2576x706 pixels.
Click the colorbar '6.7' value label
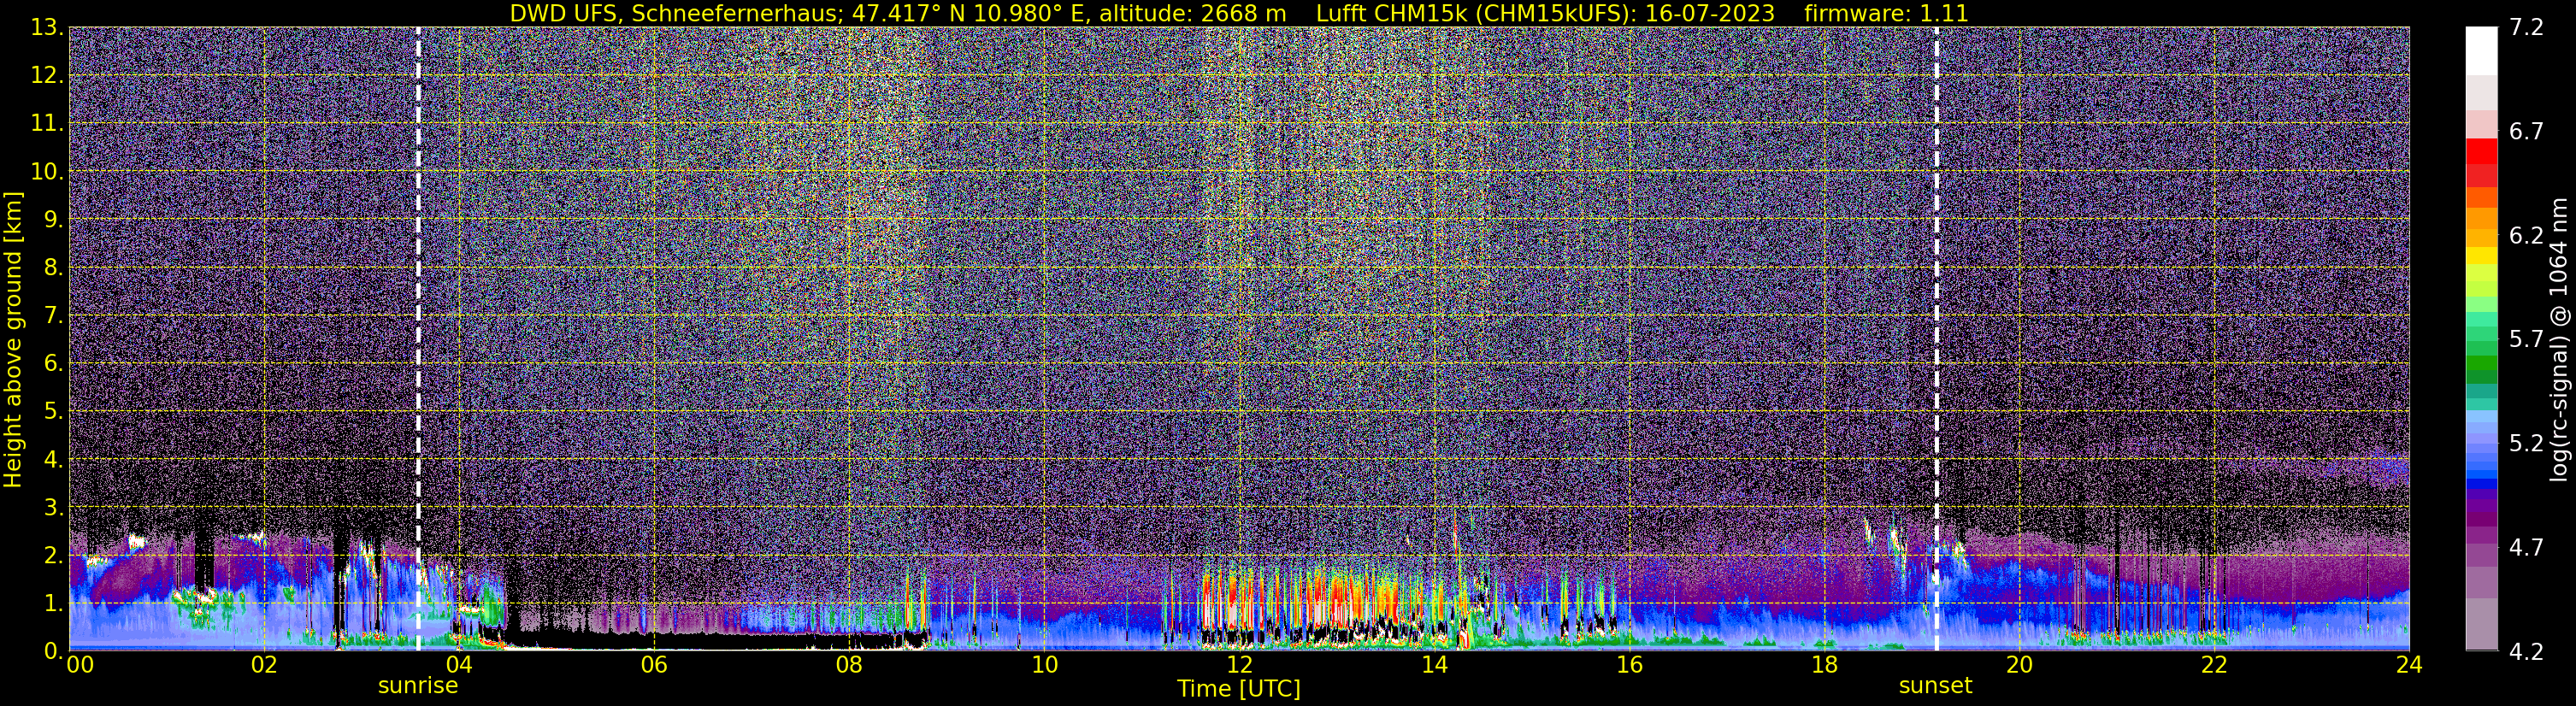pos(2526,132)
